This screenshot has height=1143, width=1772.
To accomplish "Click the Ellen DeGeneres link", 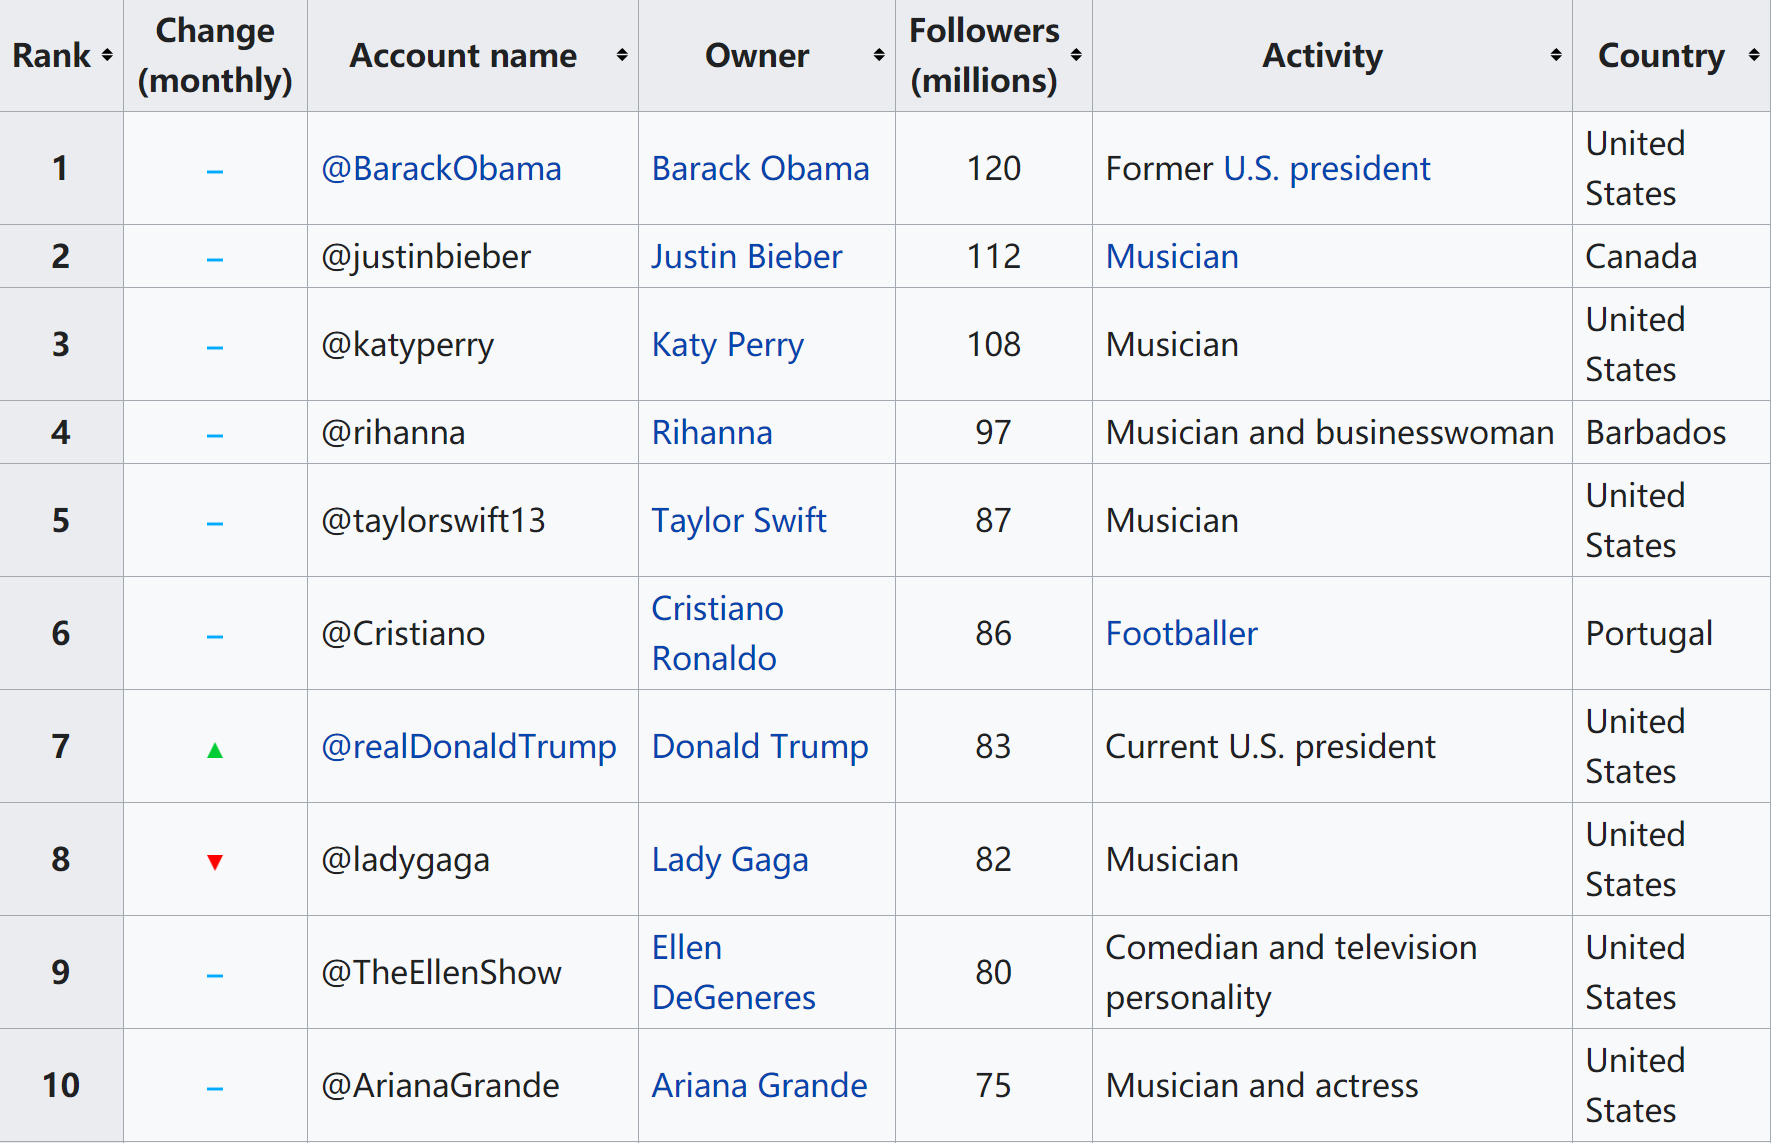I will (732, 972).
